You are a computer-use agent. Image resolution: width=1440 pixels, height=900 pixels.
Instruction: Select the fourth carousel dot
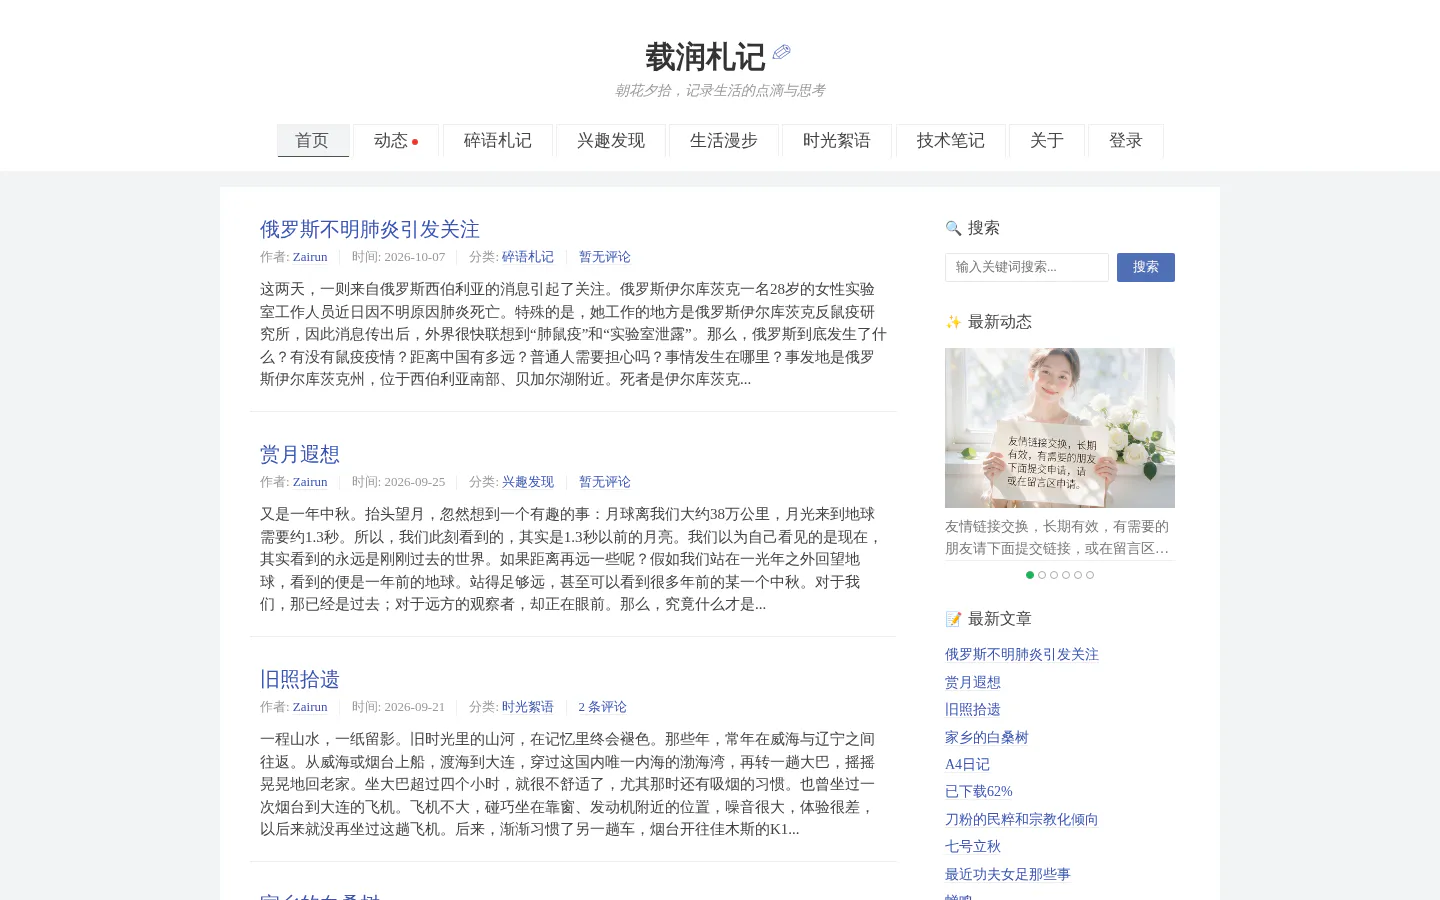1066,575
